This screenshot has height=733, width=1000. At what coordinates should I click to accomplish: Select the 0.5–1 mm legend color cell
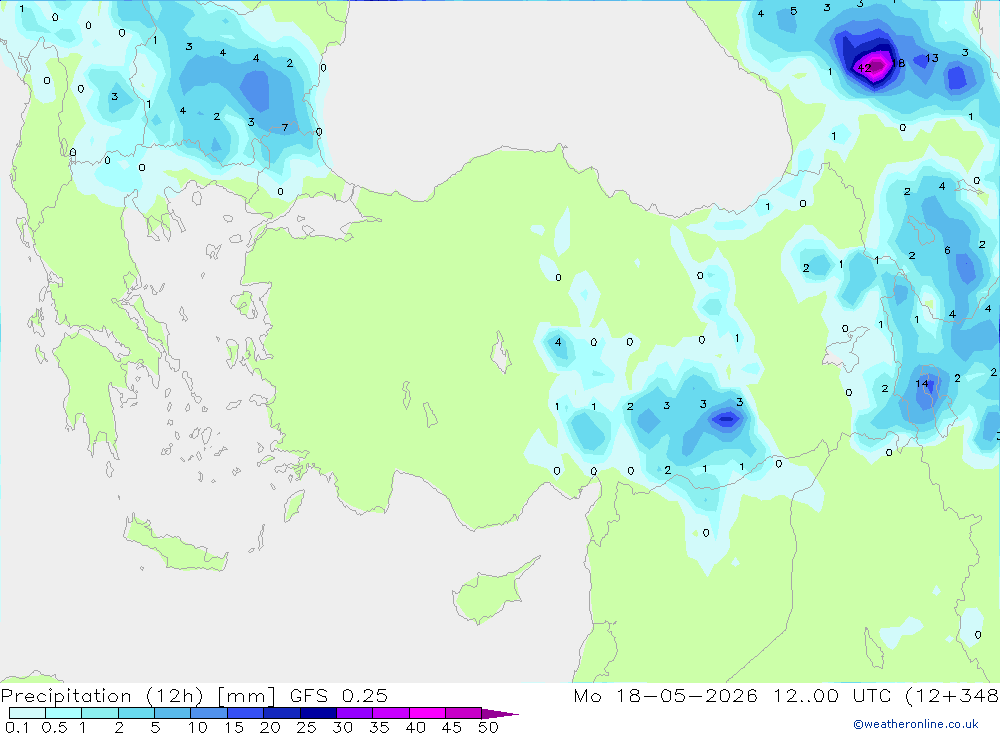[x=64, y=713]
